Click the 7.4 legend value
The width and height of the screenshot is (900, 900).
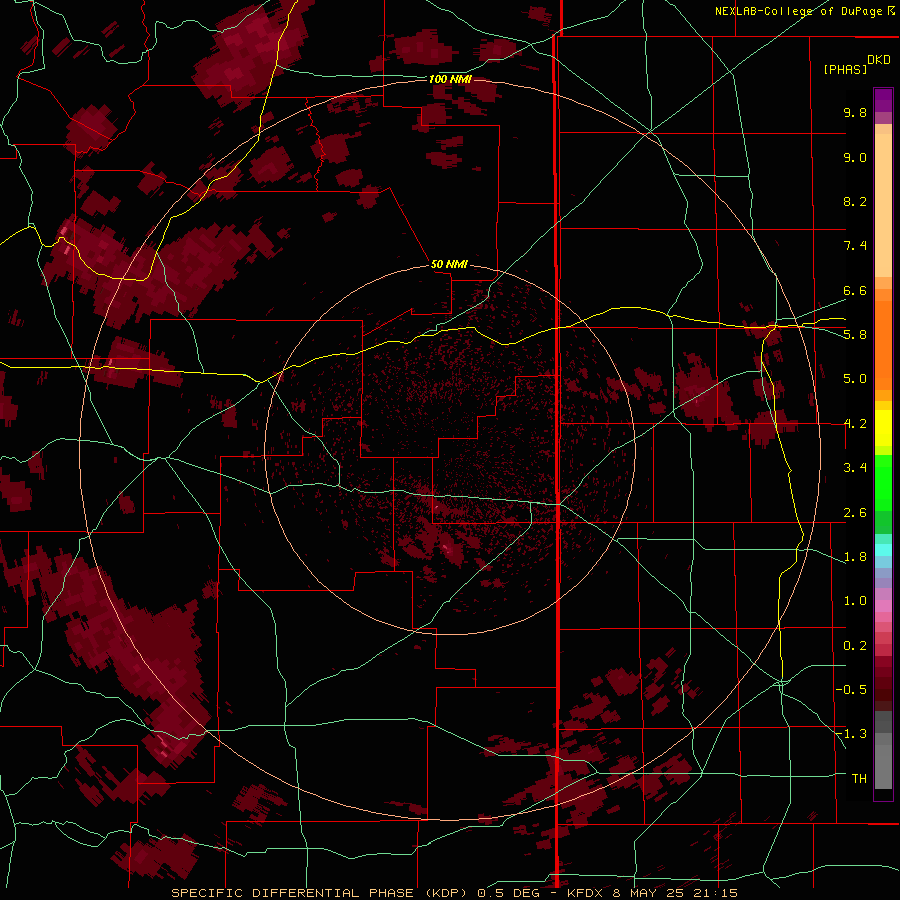(x=855, y=246)
